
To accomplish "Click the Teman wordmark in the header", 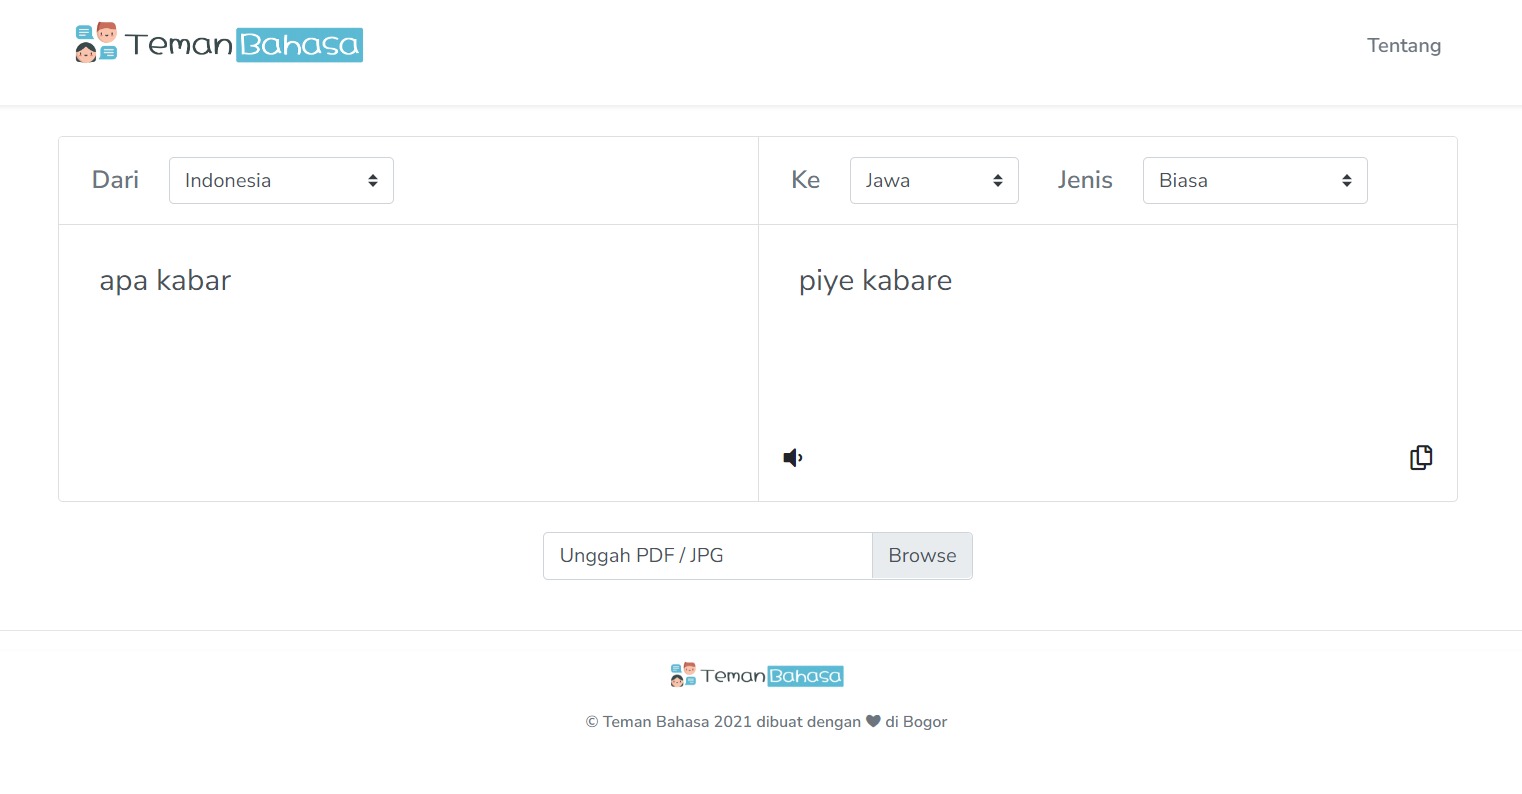I will [x=179, y=45].
